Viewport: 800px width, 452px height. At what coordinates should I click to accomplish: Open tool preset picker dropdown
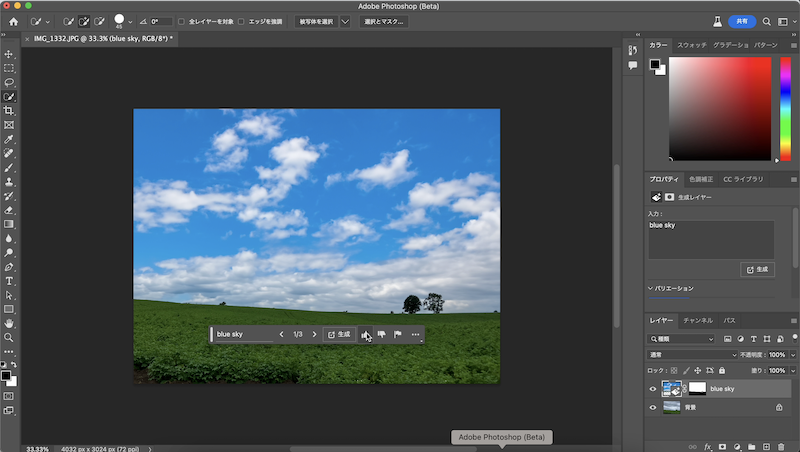47,21
